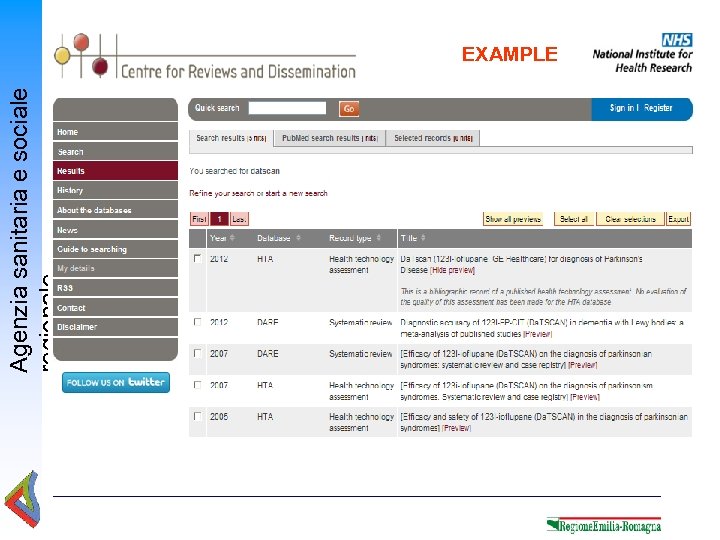Sort results by Title column arrows
This screenshot has width=720, height=540.
click(x=423, y=238)
